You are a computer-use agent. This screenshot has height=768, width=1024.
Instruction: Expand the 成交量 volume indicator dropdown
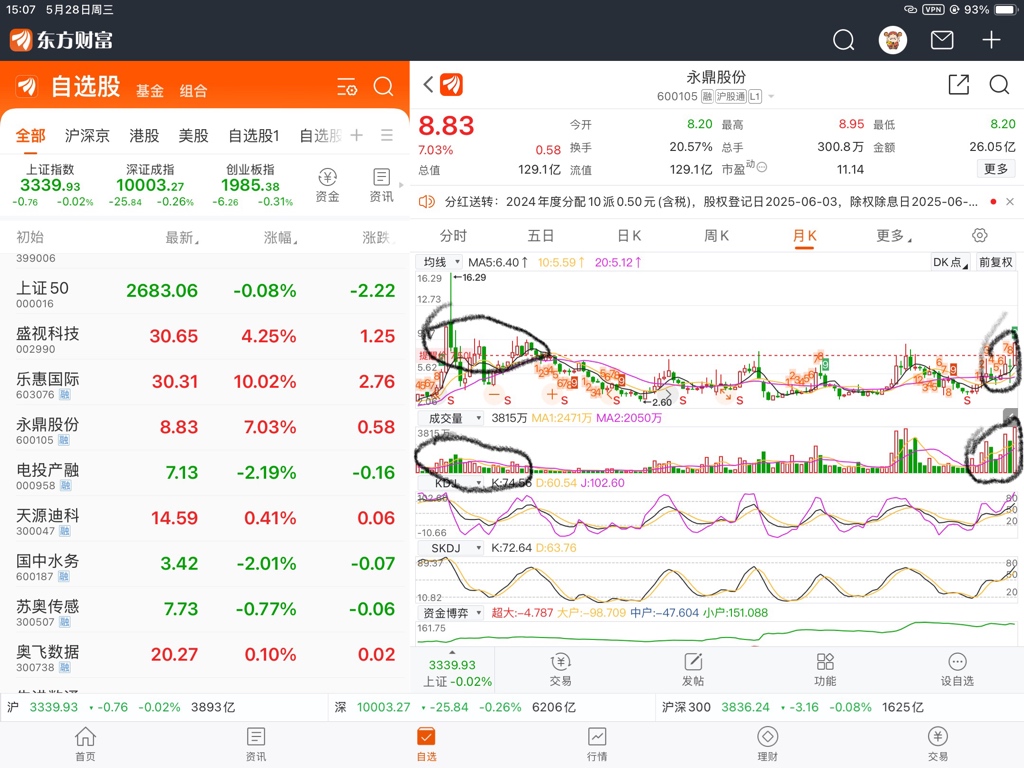click(450, 418)
